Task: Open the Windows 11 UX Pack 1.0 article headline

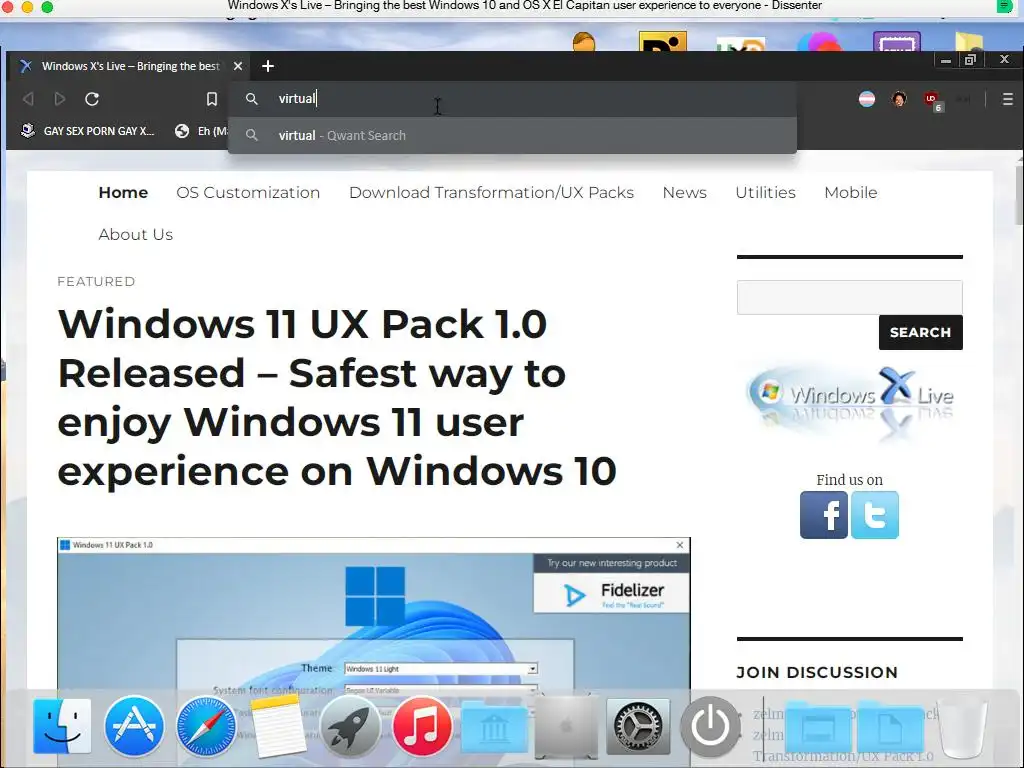Action: [x=337, y=397]
